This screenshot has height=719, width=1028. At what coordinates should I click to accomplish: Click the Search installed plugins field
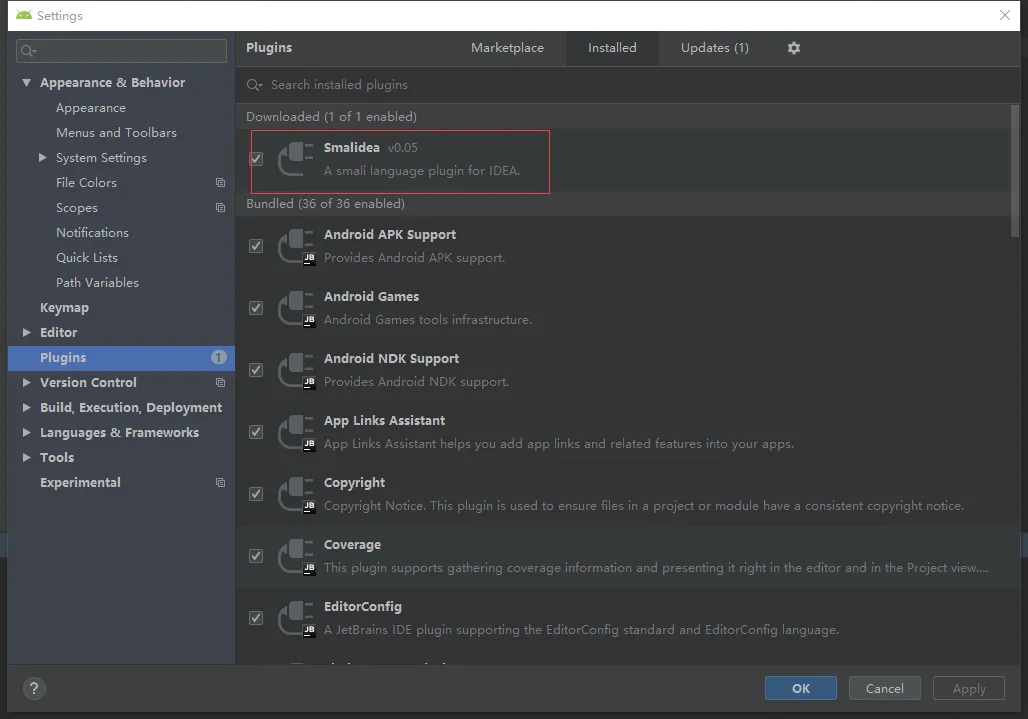620,85
